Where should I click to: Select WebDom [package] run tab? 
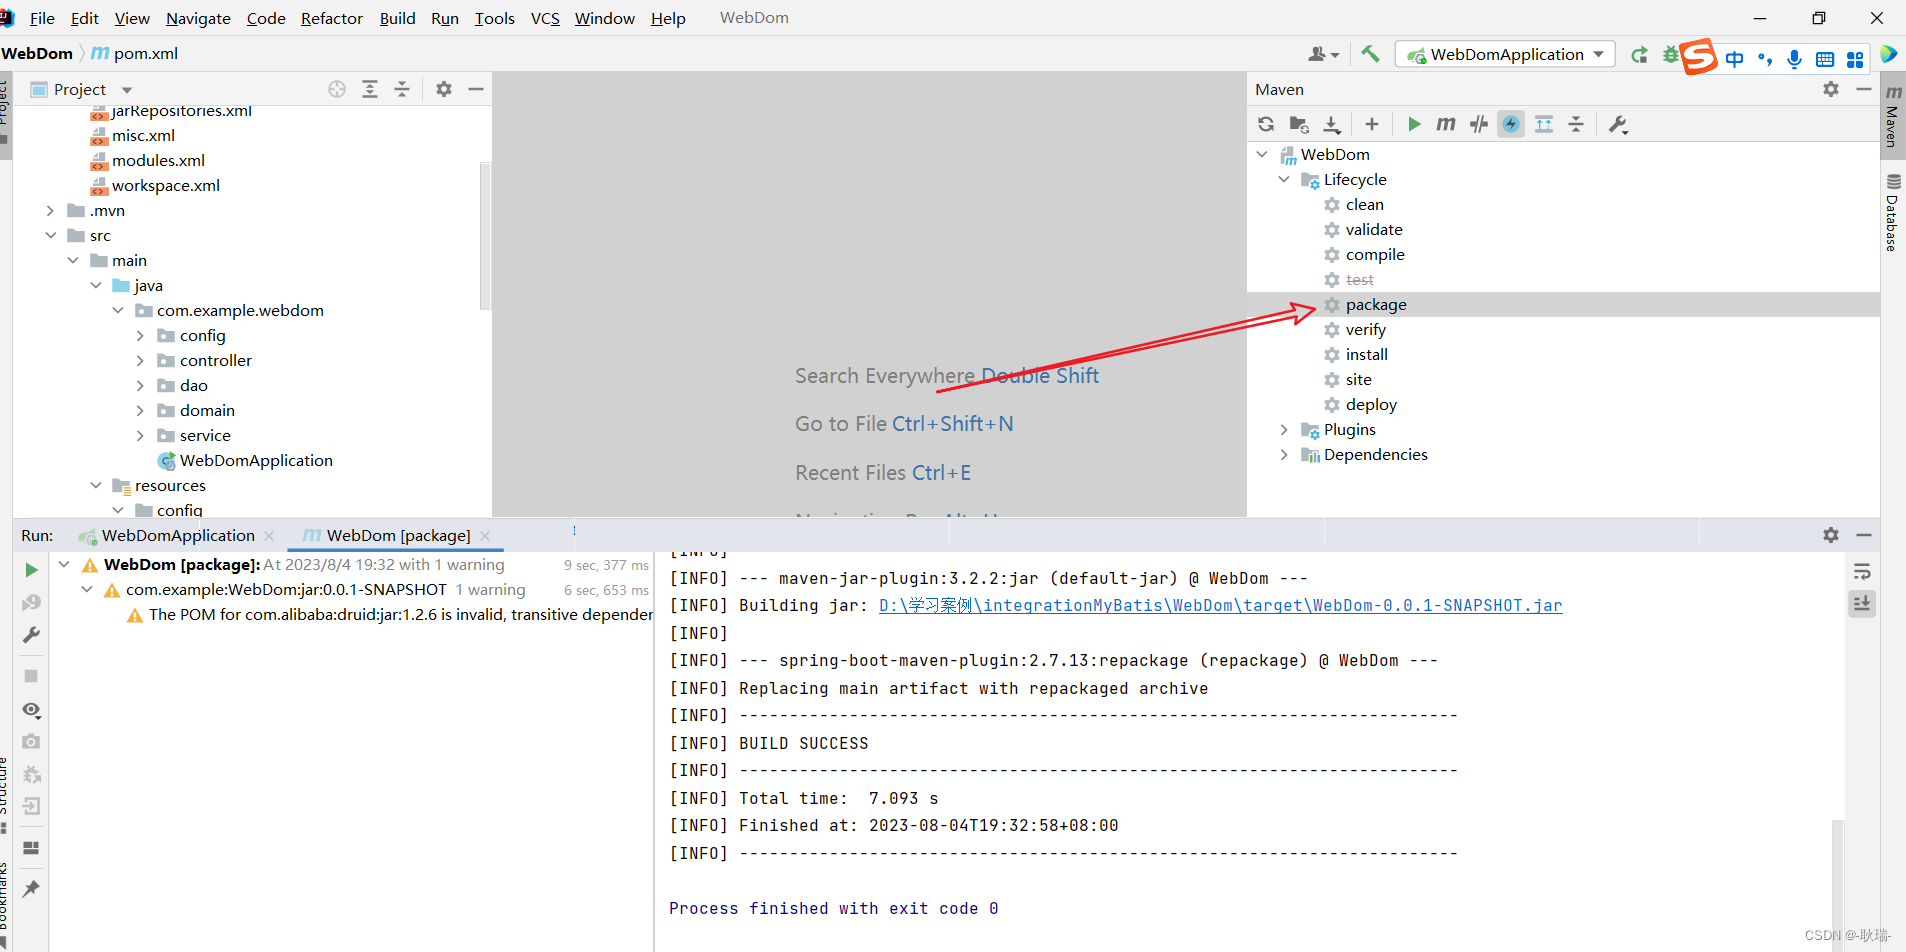(398, 535)
